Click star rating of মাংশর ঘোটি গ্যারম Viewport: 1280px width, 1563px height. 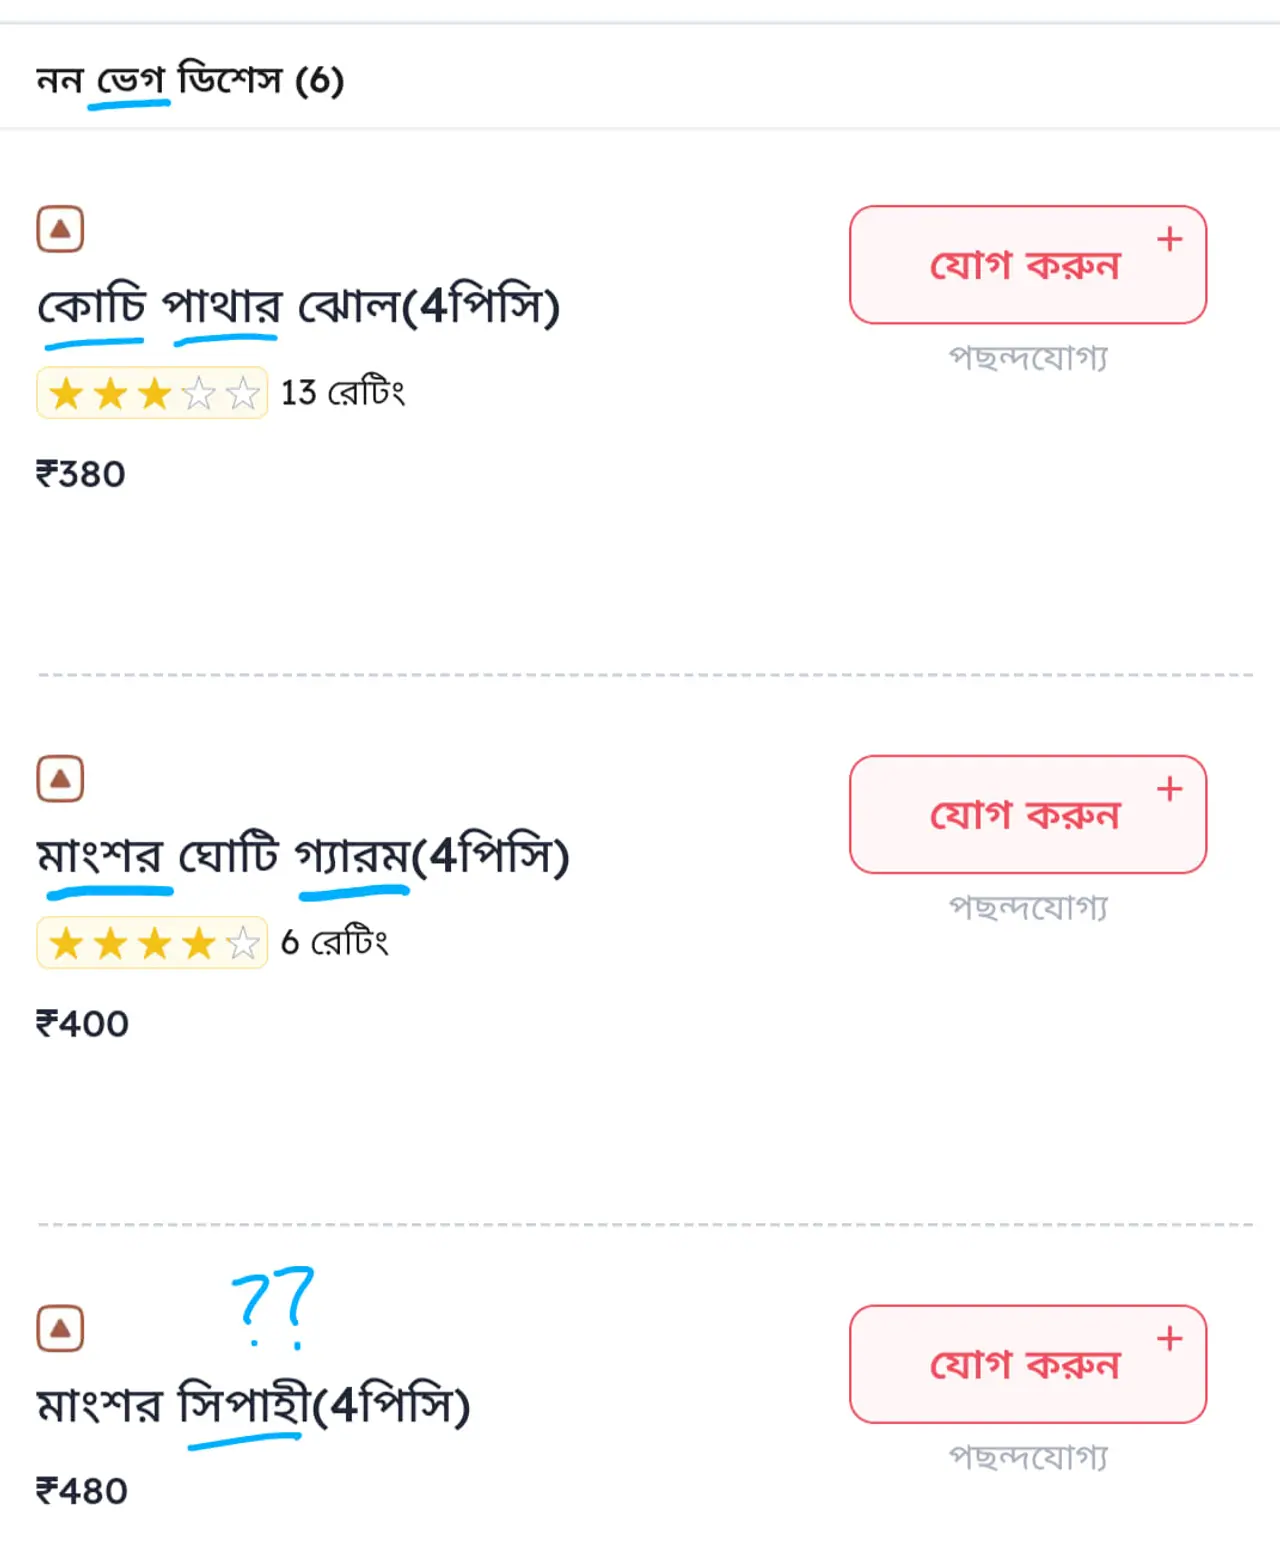click(152, 943)
